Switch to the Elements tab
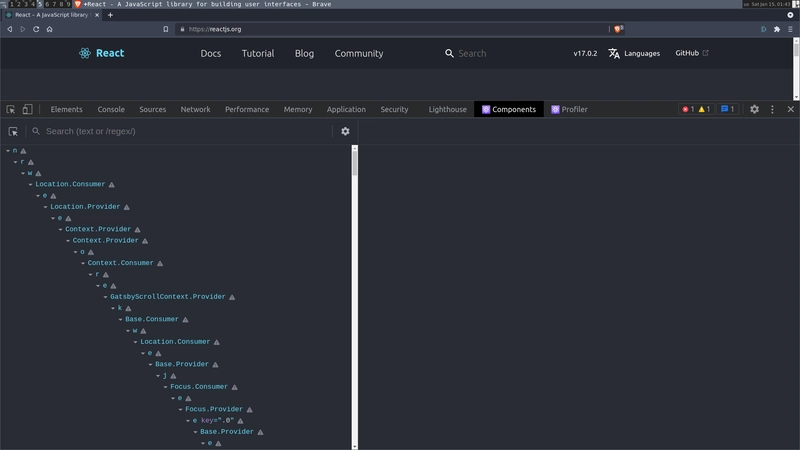The width and height of the screenshot is (800, 450). [x=66, y=109]
